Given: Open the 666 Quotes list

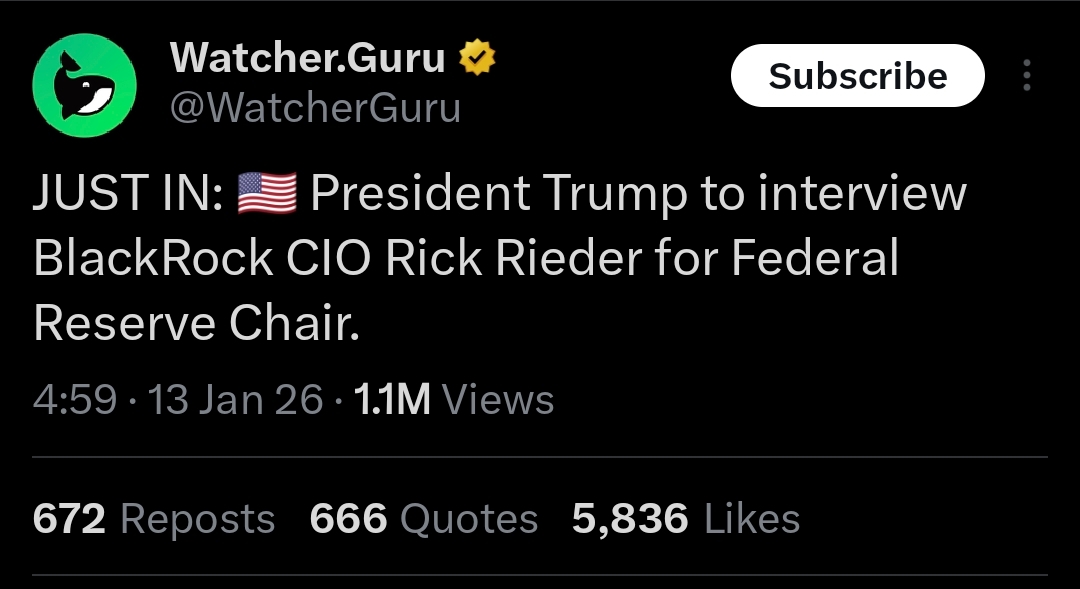Looking at the screenshot, I should (424, 519).
